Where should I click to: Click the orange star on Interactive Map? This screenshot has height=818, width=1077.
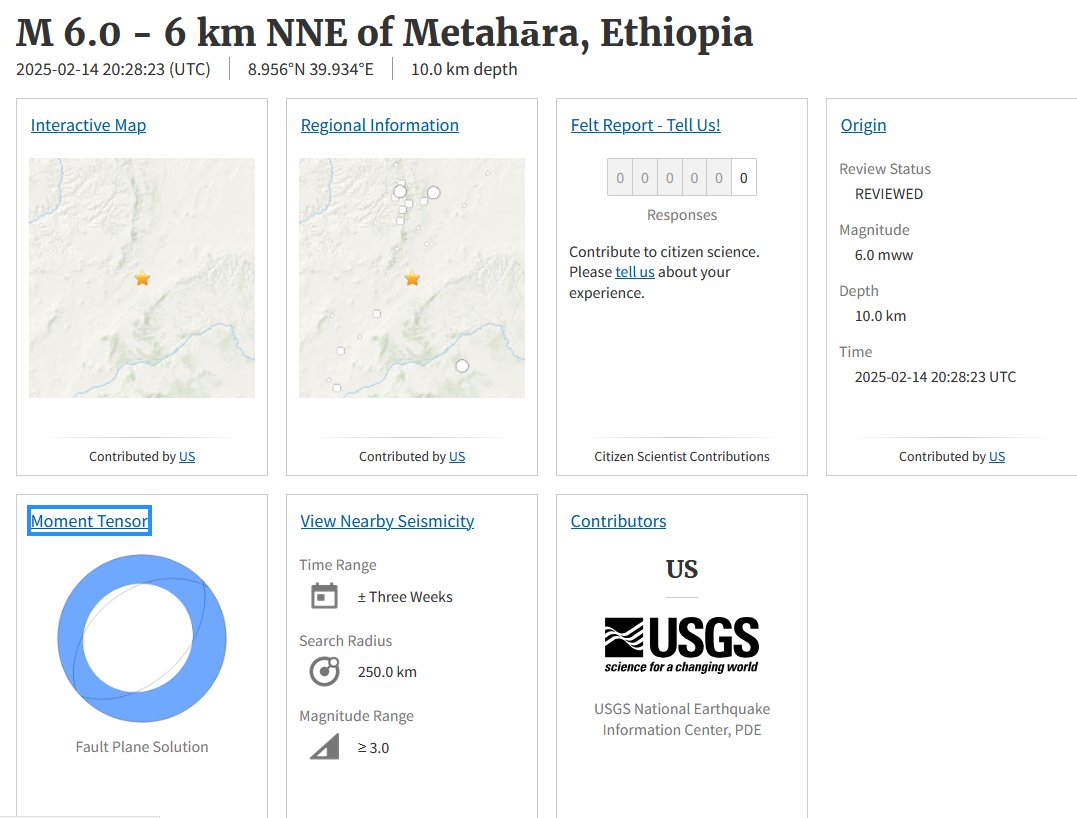point(142,278)
